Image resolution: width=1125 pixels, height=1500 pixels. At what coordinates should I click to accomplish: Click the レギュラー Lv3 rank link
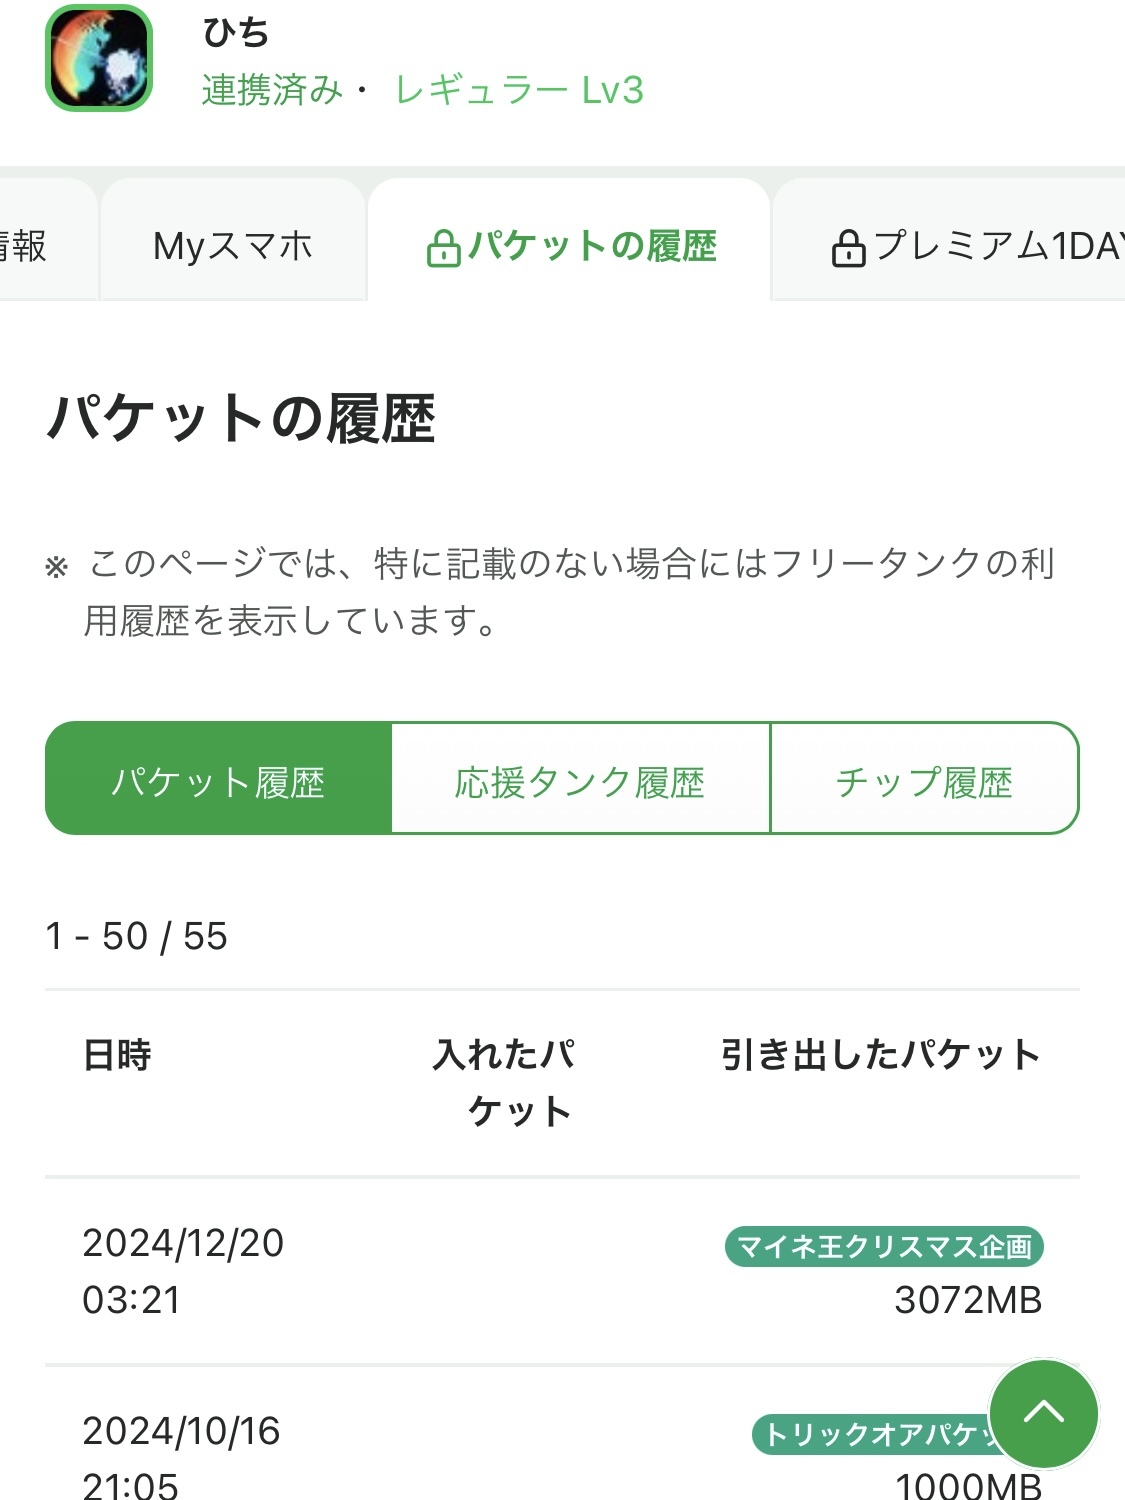pyautogui.click(x=519, y=91)
